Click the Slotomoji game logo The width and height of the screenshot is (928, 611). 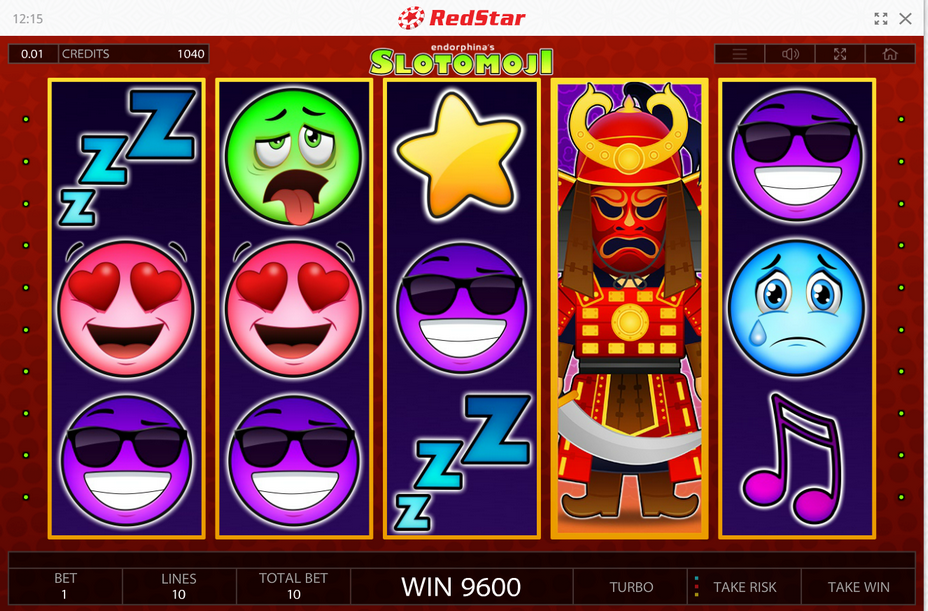pyautogui.click(x=462, y=60)
